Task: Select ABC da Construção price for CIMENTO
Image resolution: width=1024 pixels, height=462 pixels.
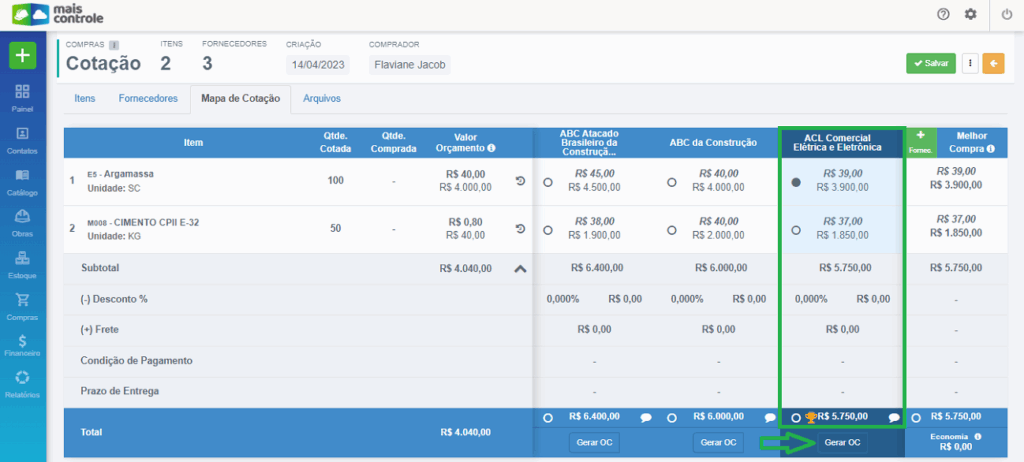Action: [671, 229]
